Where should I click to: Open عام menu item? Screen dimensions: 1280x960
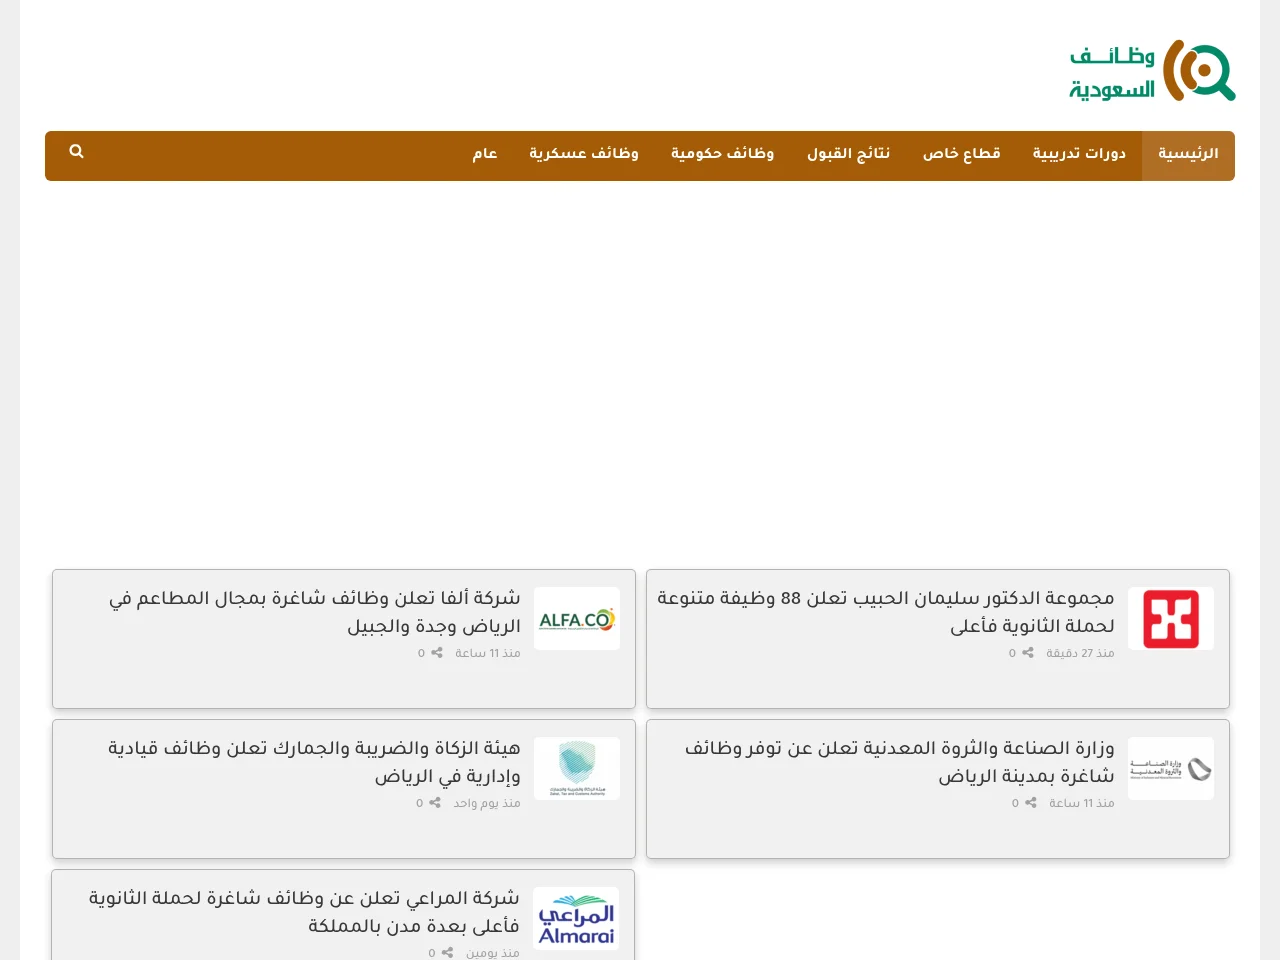pyautogui.click(x=485, y=155)
